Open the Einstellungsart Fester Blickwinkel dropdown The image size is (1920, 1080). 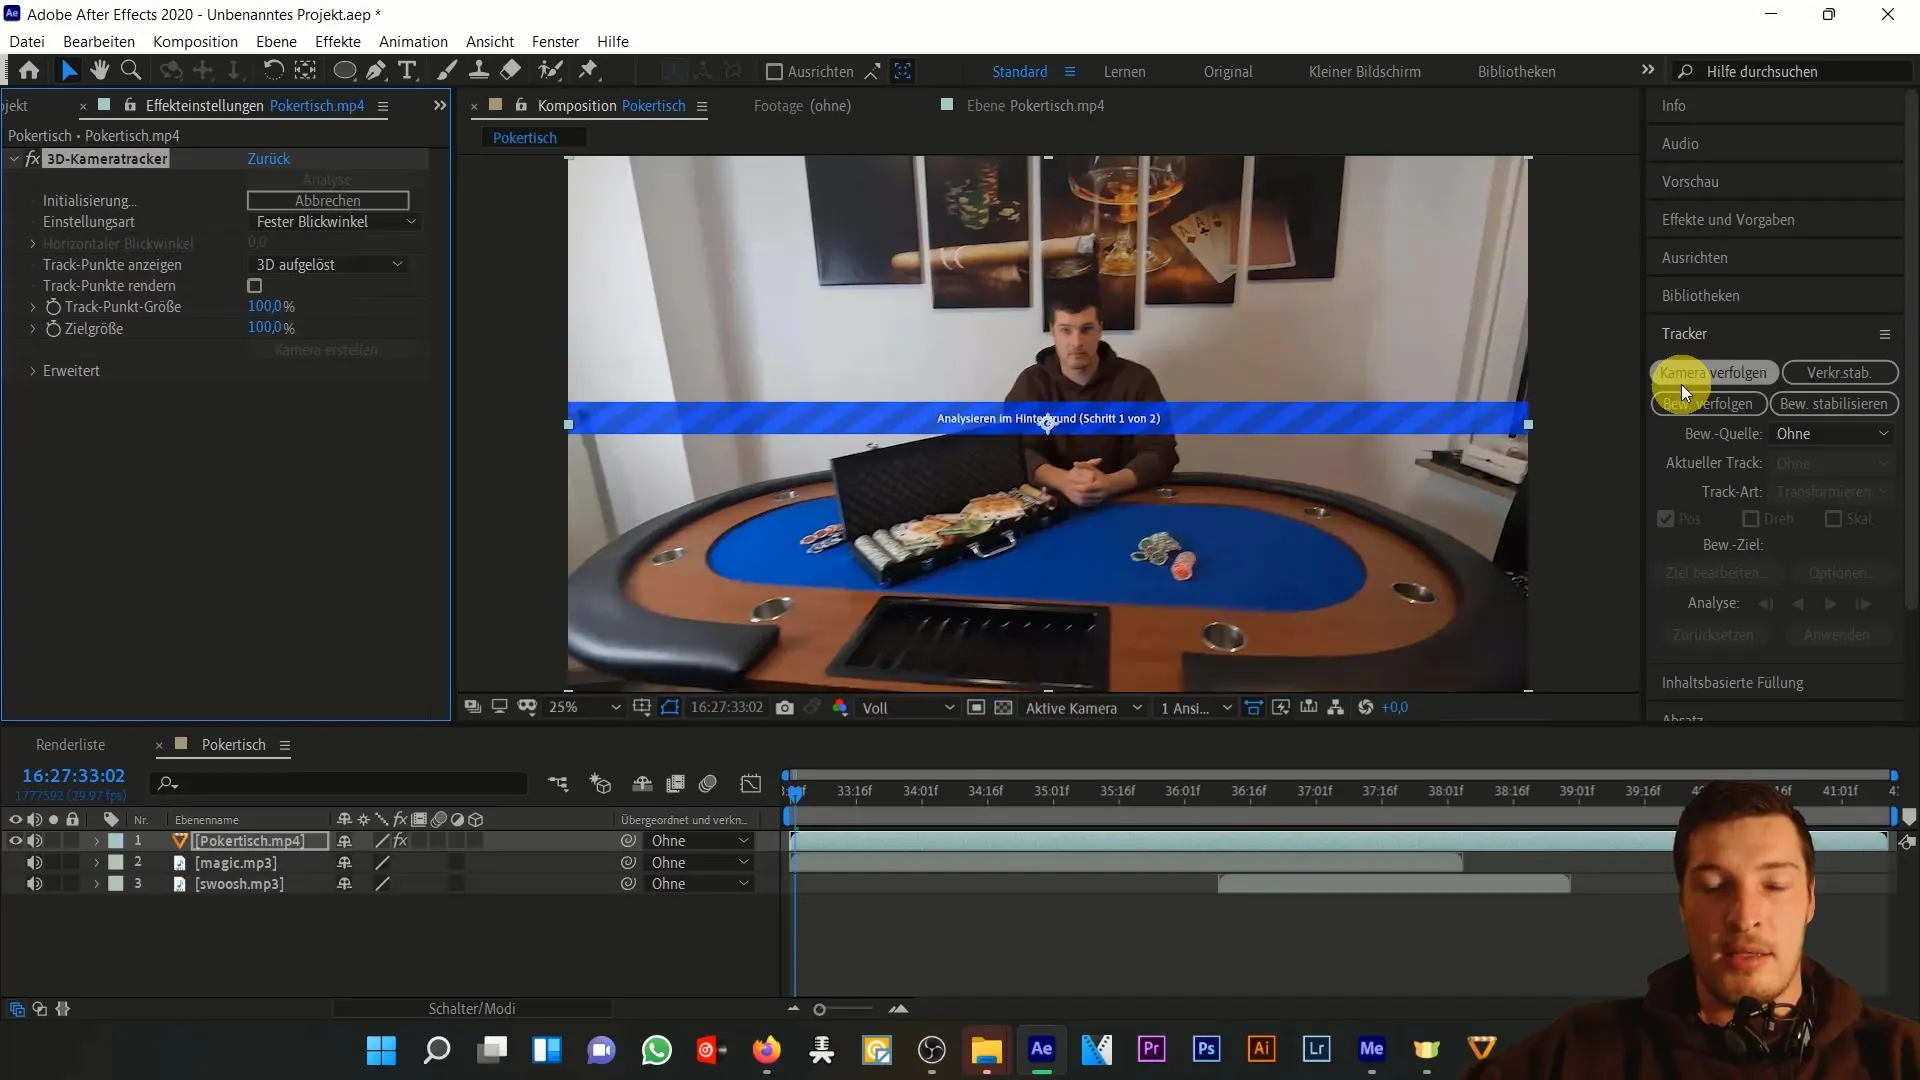coord(334,222)
